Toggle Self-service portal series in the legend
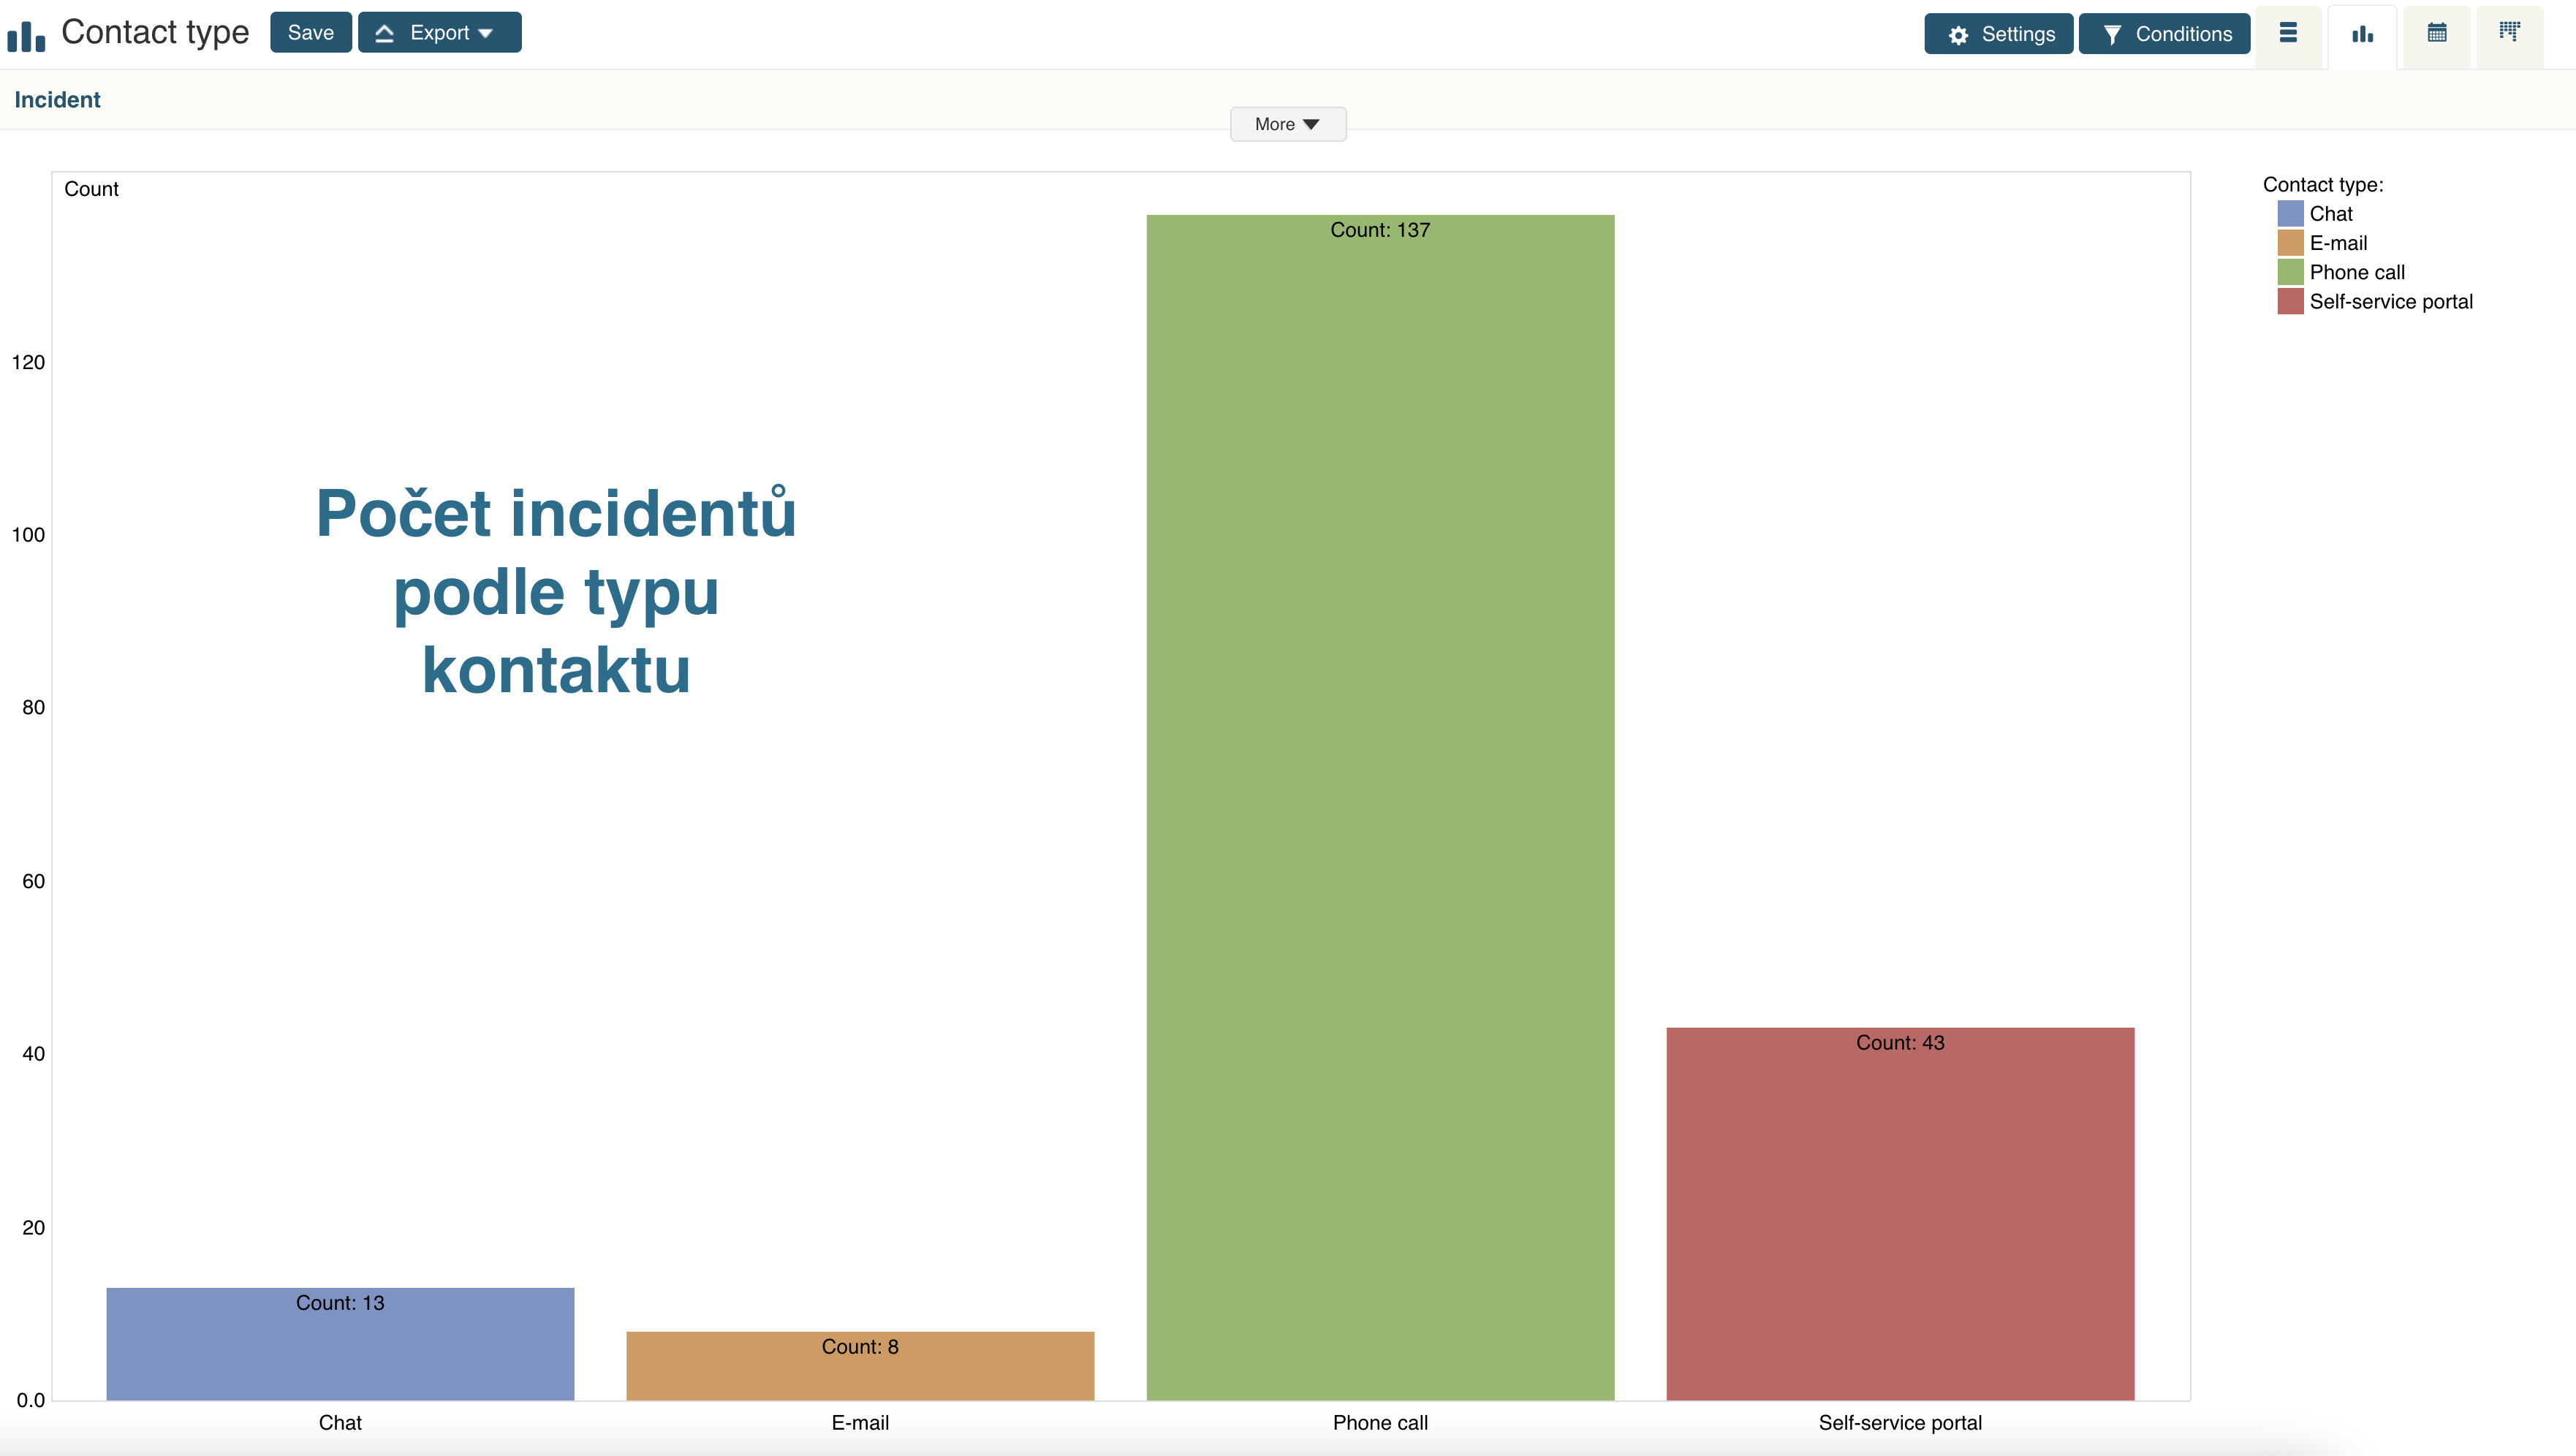This screenshot has height=1456, width=2576. 2390,302
